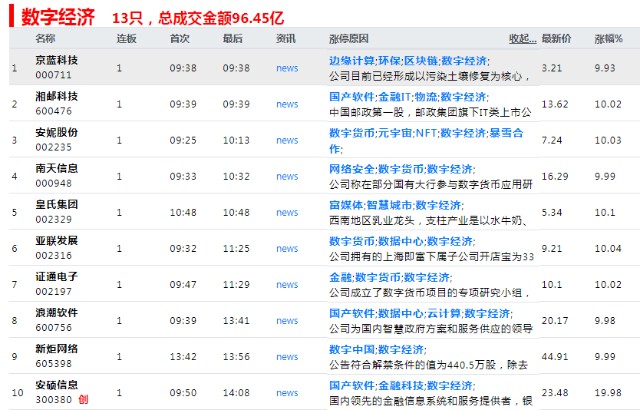
Task: Click gain value 10.1 for 皇氏集团
Action: point(604,213)
